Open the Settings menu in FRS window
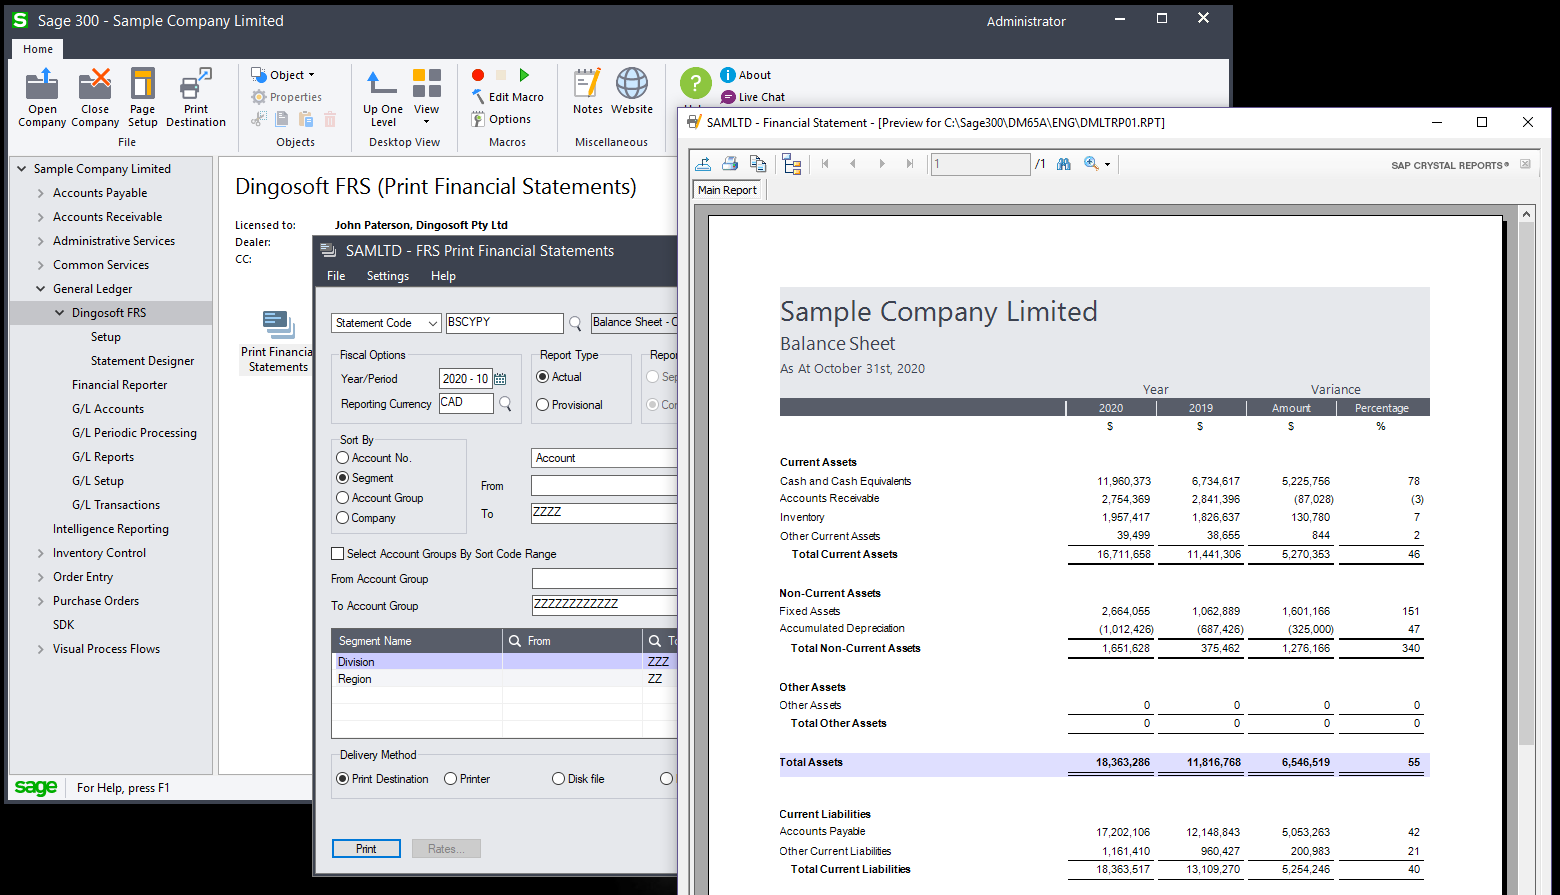 (x=387, y=276)
